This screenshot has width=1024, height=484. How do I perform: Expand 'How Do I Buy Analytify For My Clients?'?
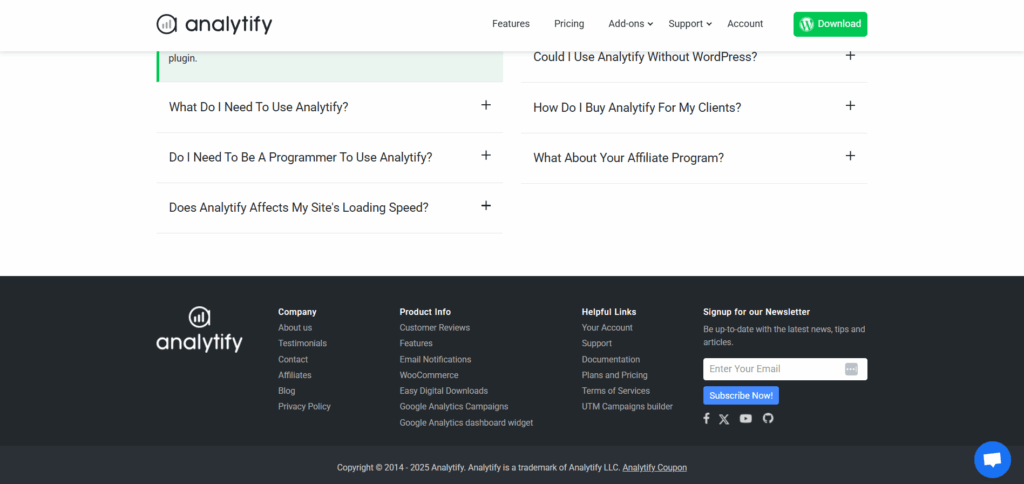[694, 108]
